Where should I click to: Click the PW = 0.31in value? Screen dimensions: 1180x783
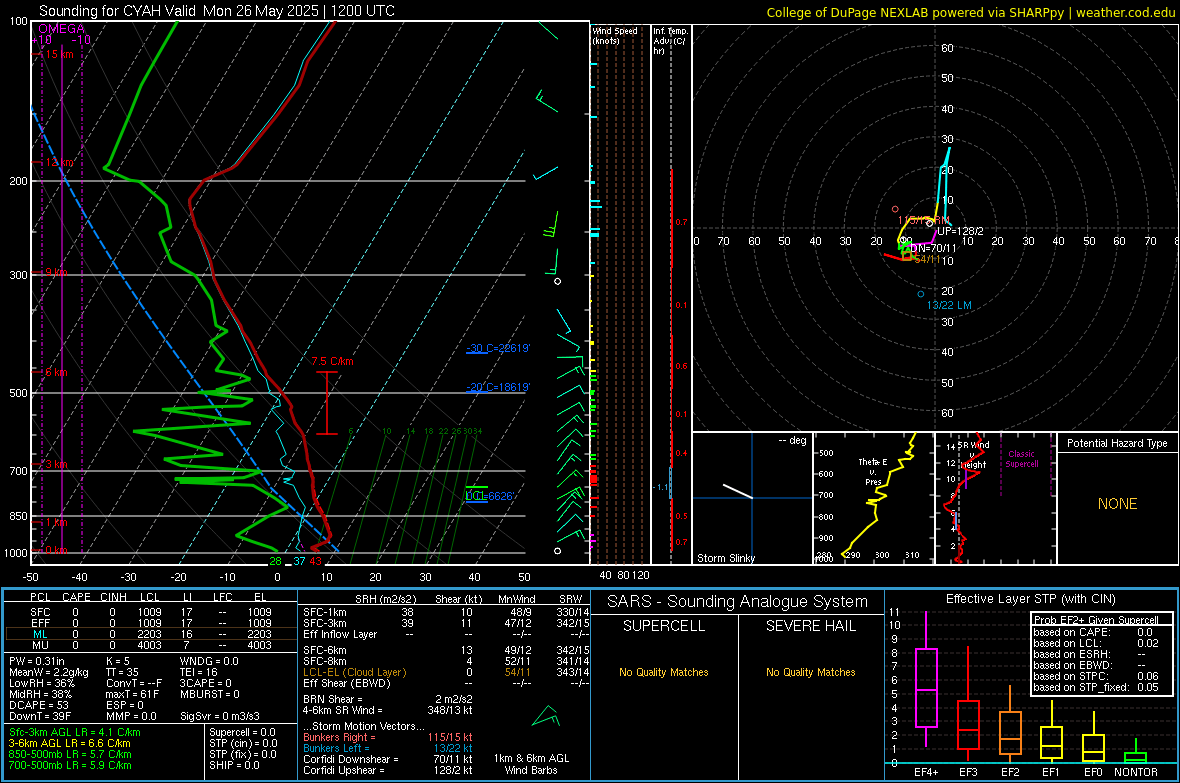37,661
